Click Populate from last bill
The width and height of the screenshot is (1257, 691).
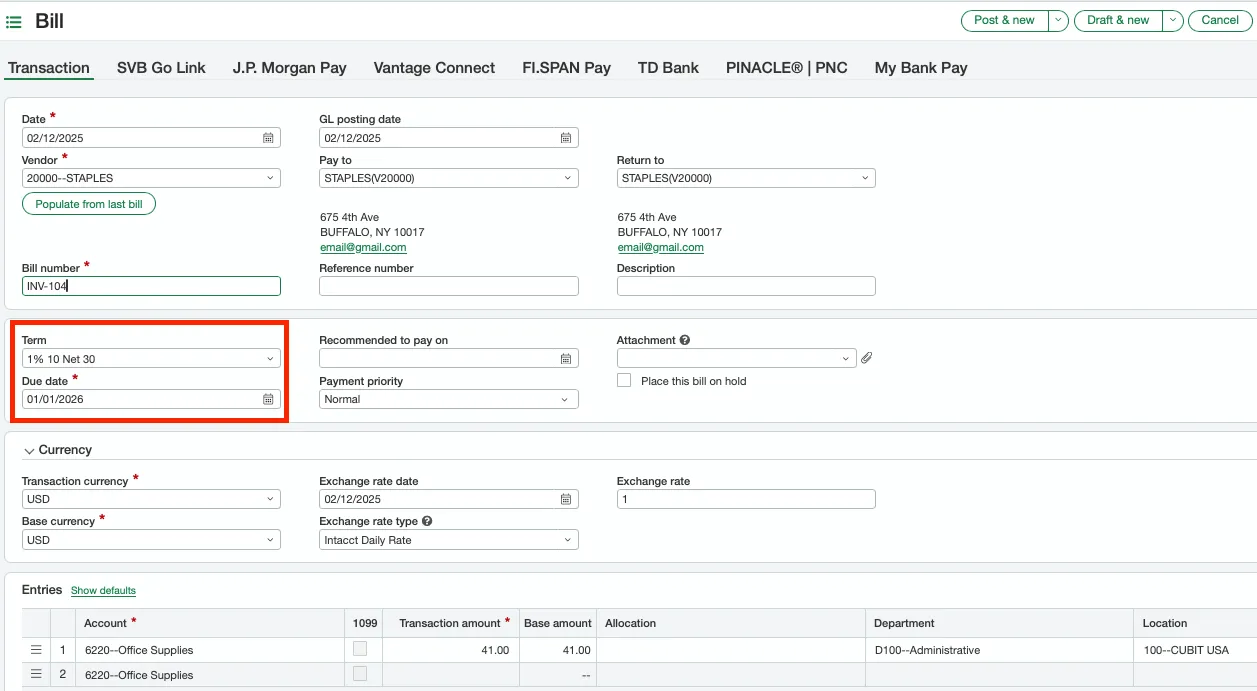(x=89, y=204)
